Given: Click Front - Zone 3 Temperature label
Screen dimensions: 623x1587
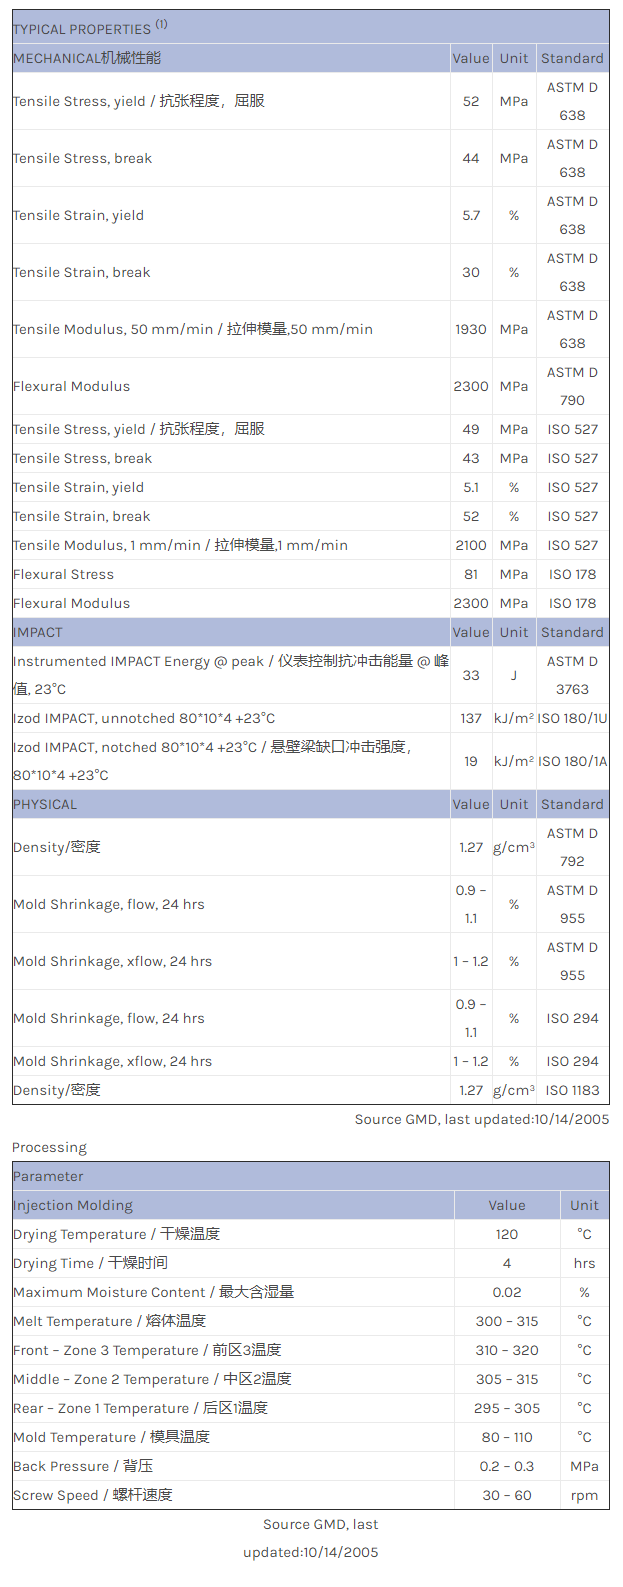Looking at the screenshot, I should click(x=147, y=1350).
